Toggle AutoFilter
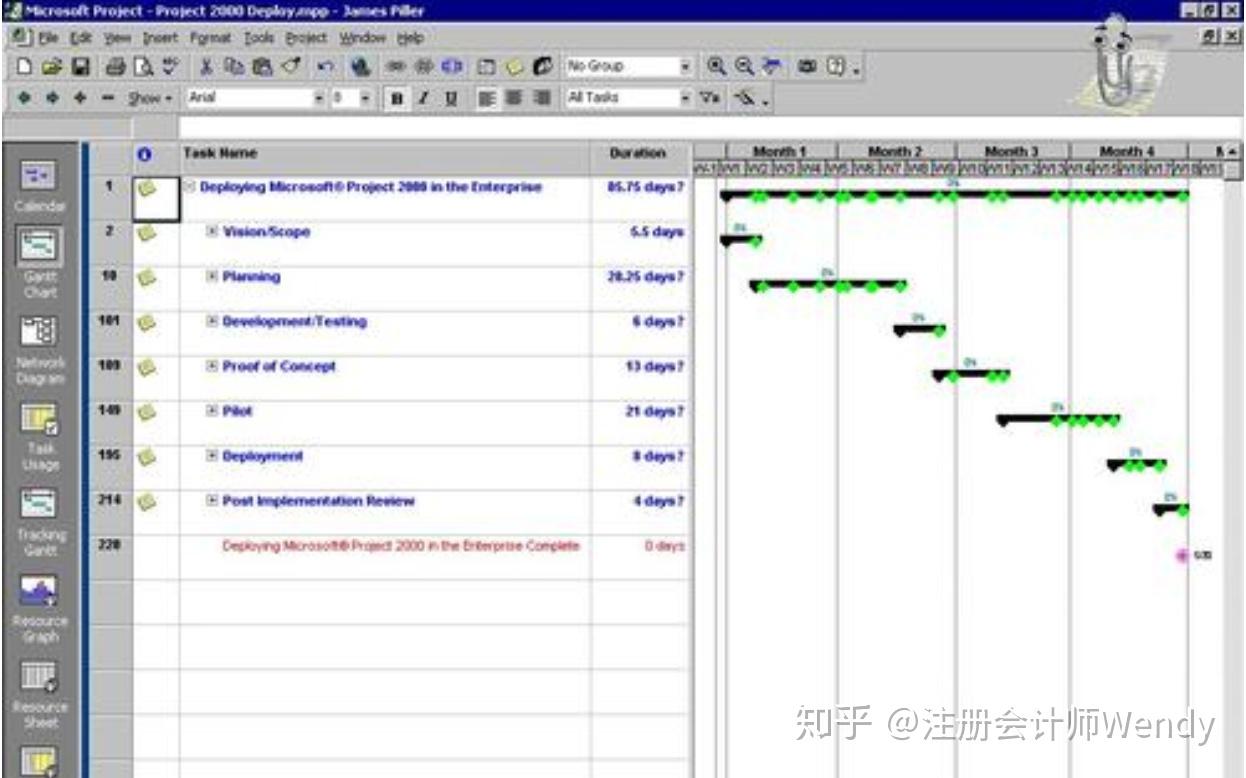 [709, 98]
